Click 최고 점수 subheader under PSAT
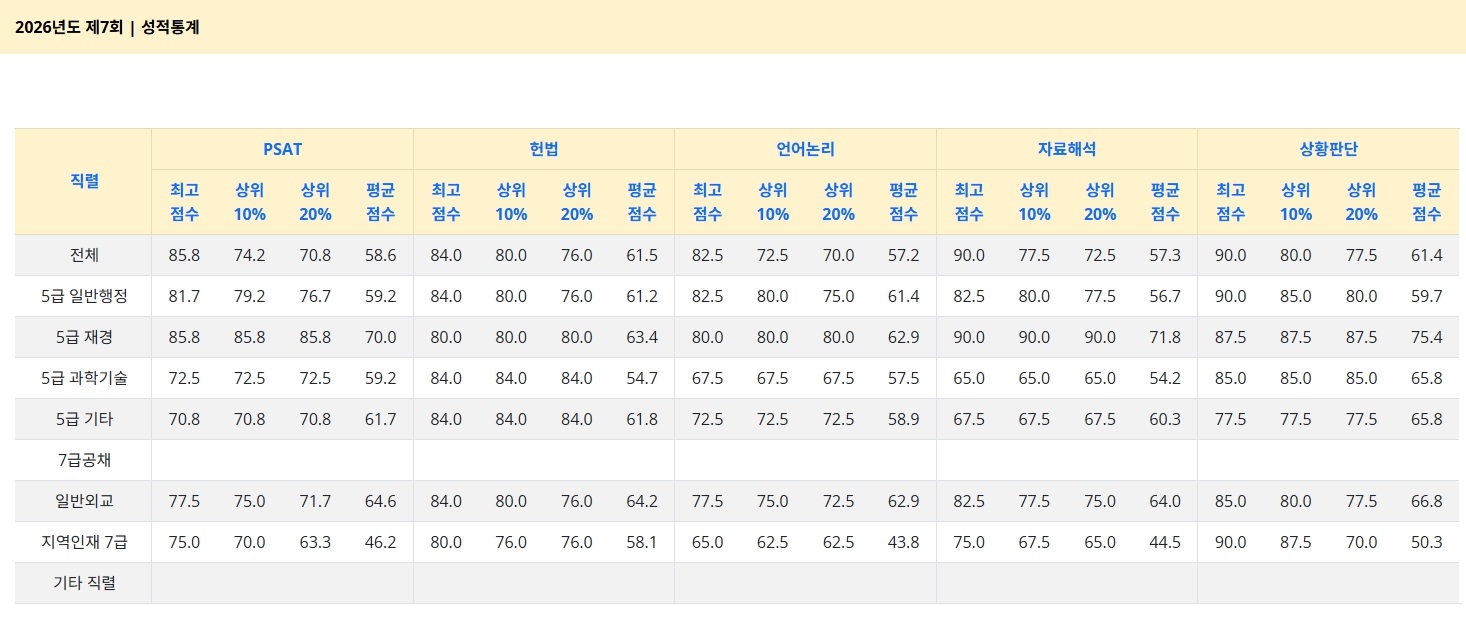1466x617 pixels. point(184,201)
